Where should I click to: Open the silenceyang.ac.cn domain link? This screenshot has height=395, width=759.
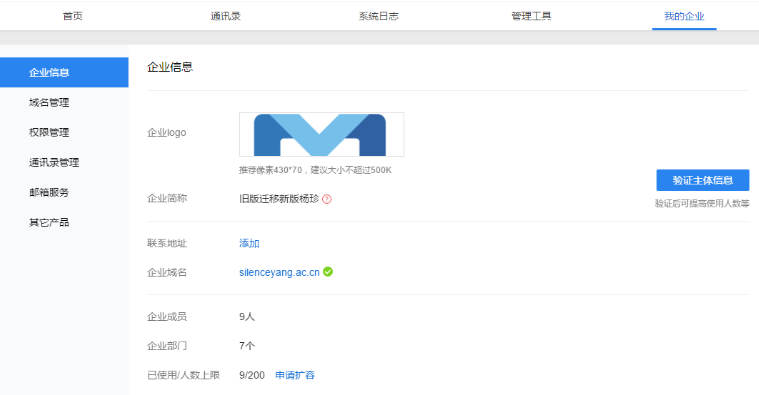coord(279,273)
